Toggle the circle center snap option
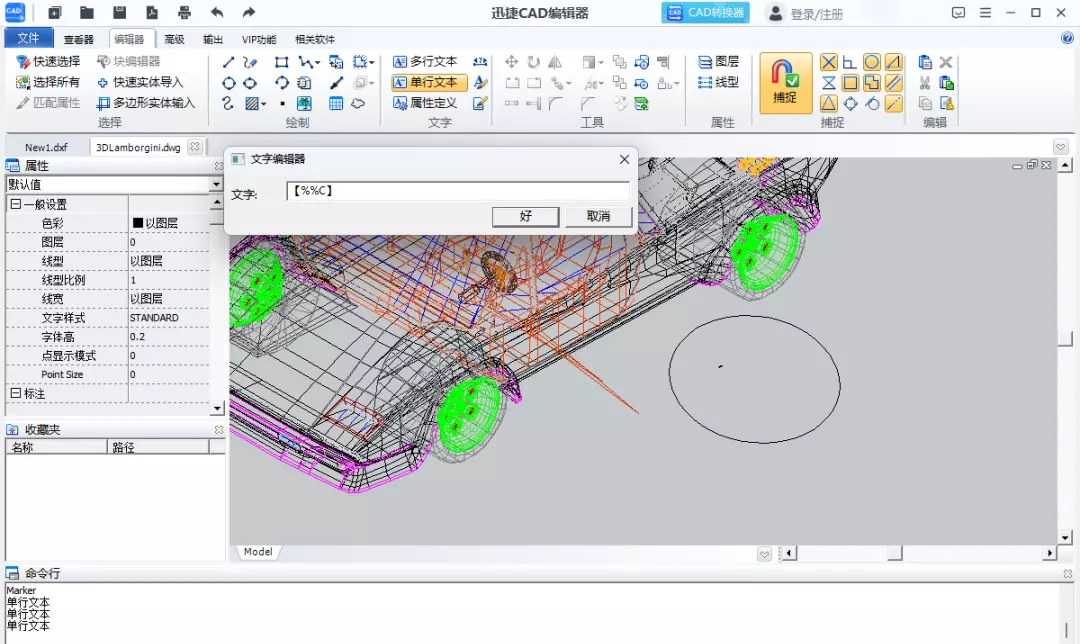Viewport: 1080px width, 644px height. click(x=872, y=62)
